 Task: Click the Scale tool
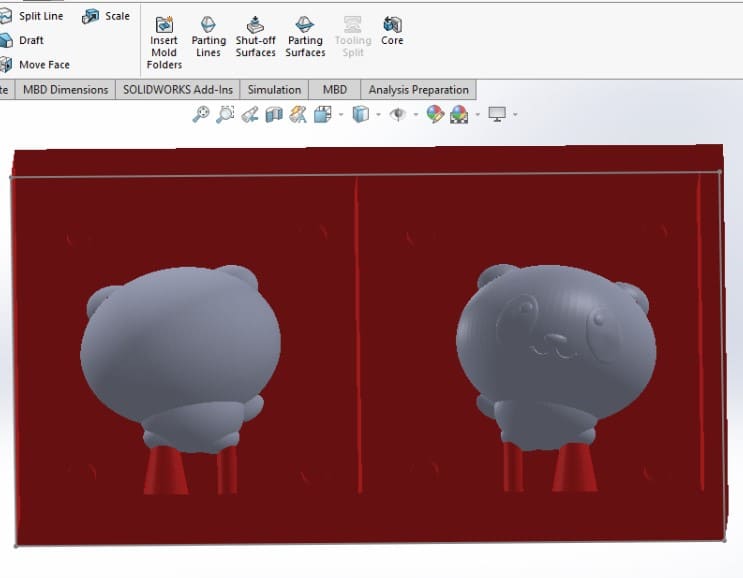tap(106, 16)
